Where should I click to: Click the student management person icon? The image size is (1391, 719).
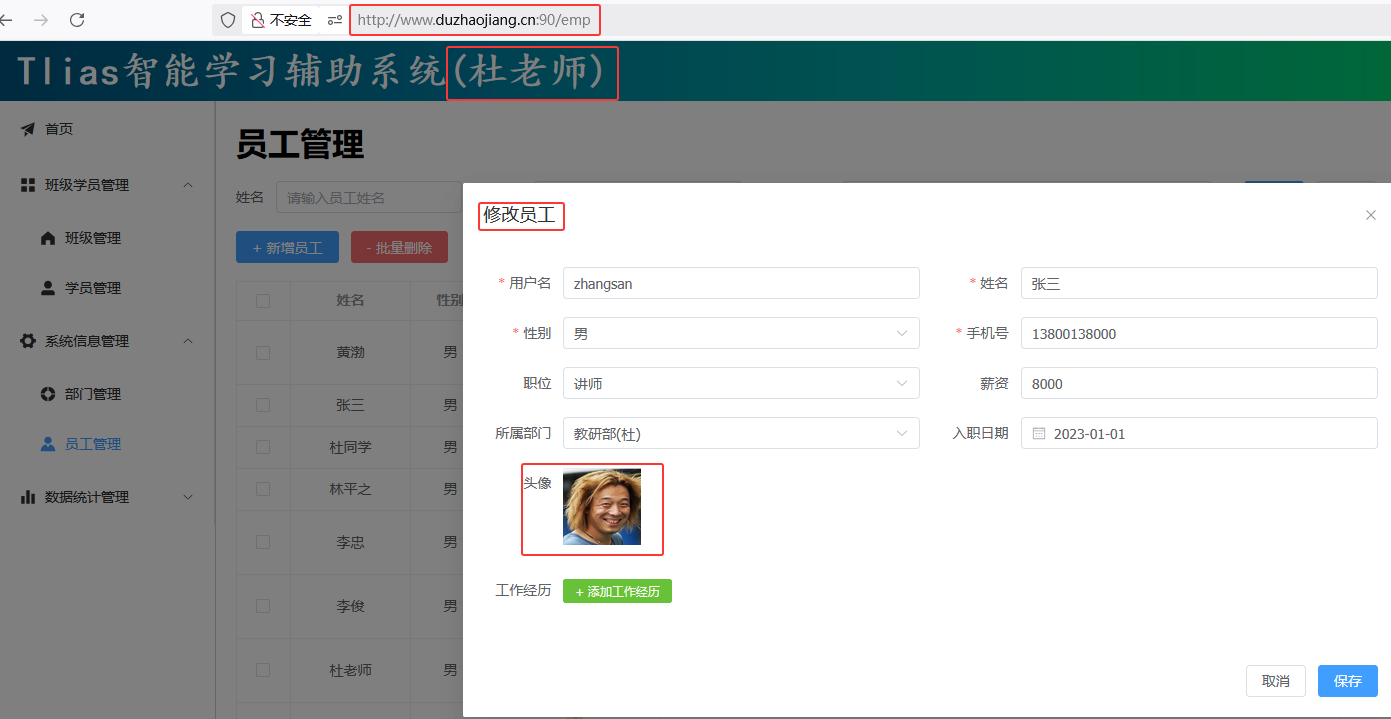click(x=48, y=288)
